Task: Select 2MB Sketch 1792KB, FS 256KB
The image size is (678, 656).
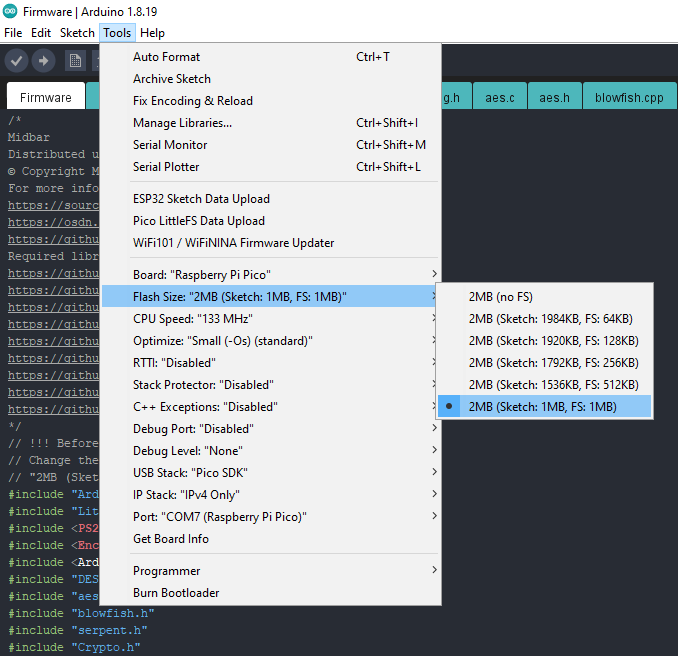Action: coord(544,363)
